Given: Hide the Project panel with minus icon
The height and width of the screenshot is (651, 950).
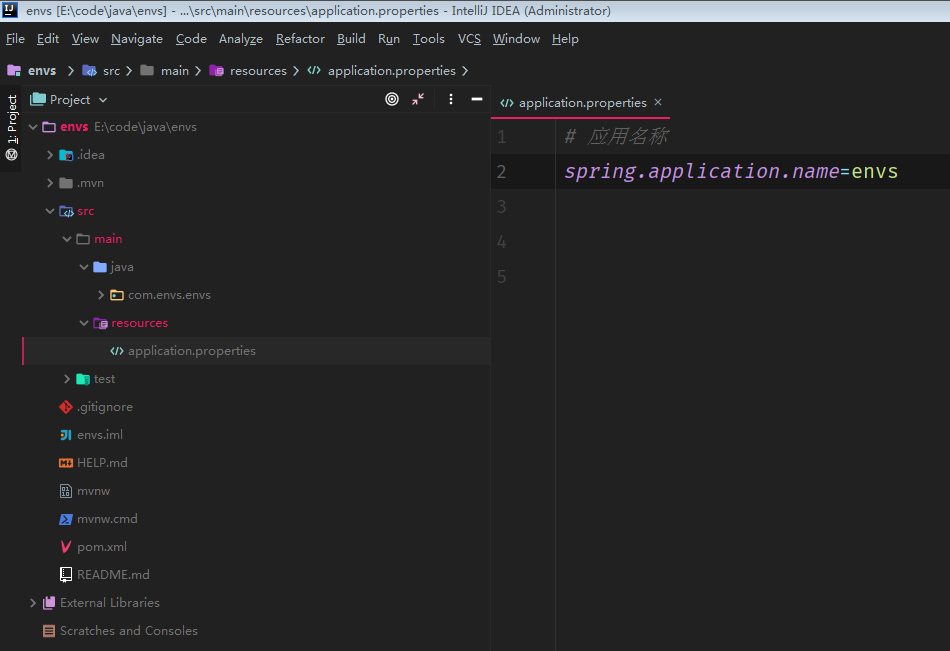Looking at the screenshot, I should click(477, 99).
